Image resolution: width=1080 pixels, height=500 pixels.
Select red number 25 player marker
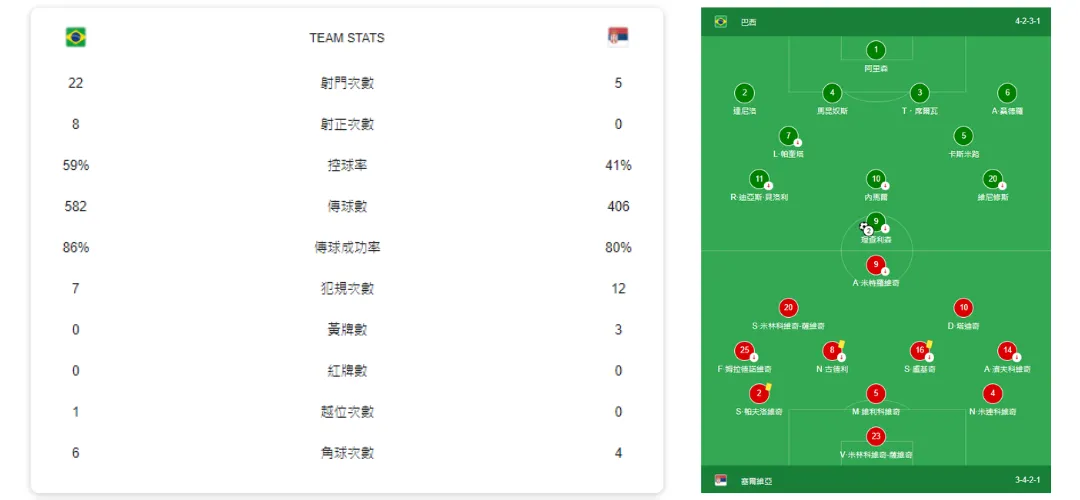(744, 350)
